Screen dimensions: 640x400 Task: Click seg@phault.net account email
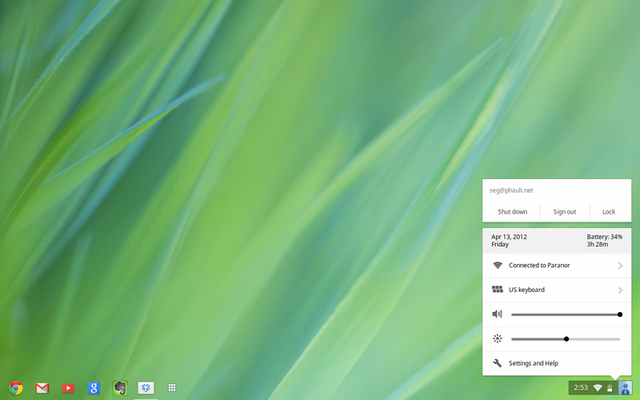[511, 191]
